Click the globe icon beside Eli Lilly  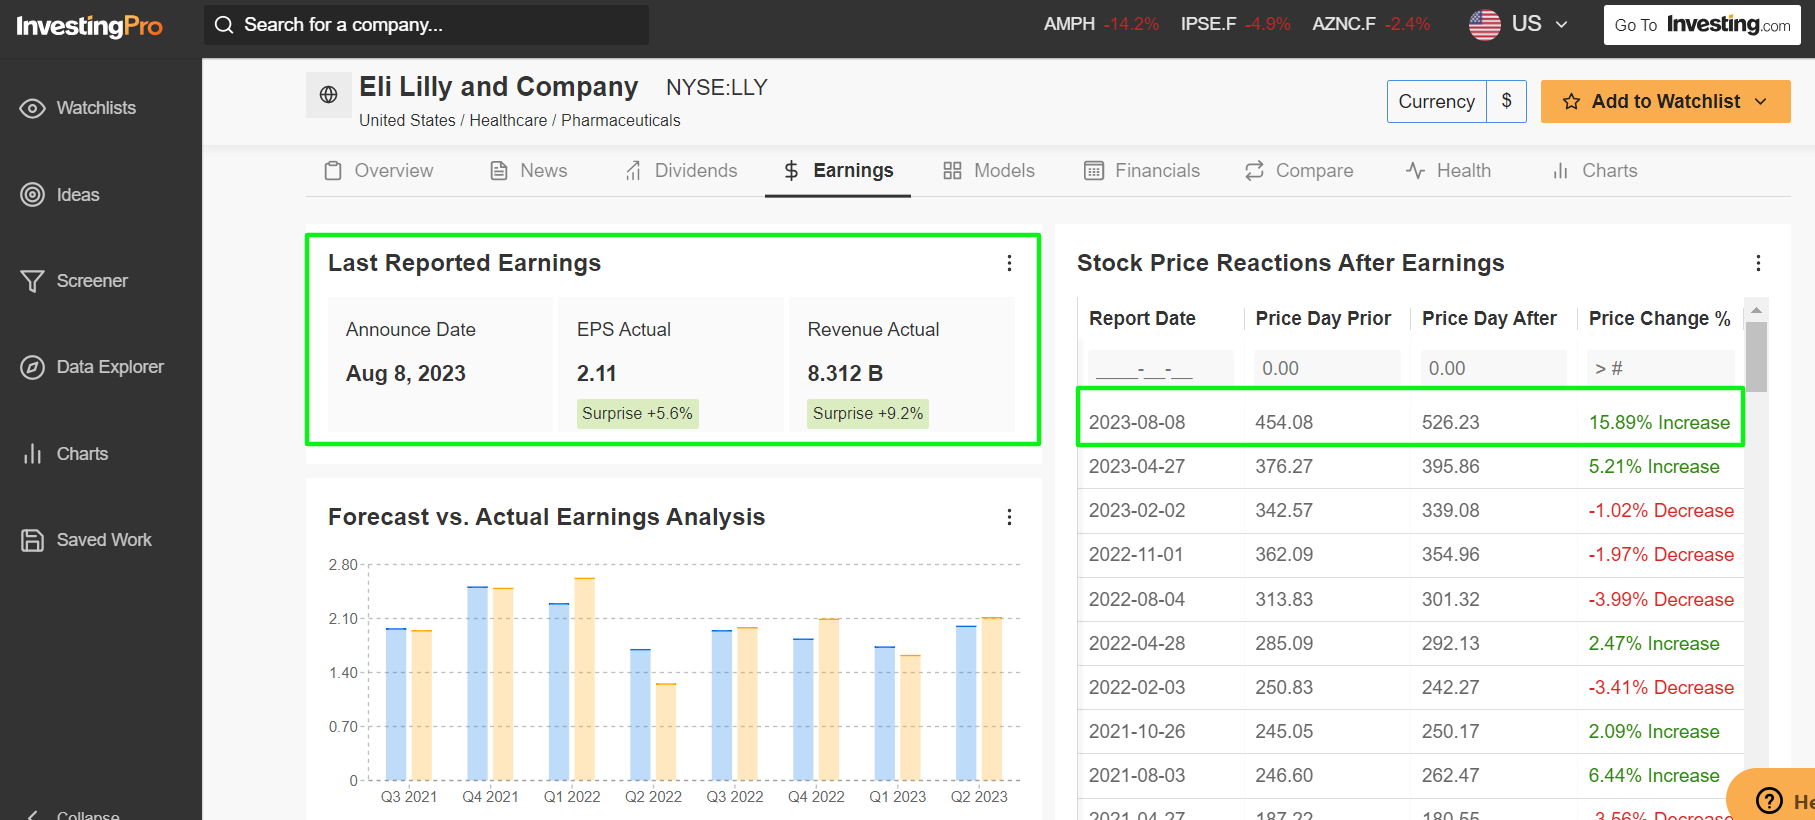pos(328,95)
